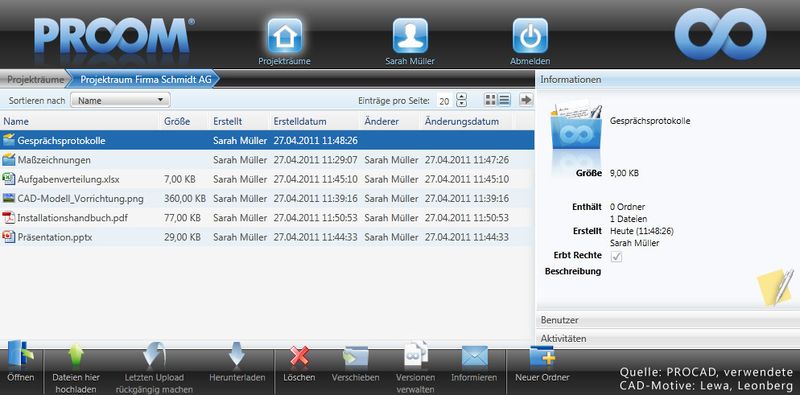The height and width of the screenshot is (395, 800).
Task: Click the Informieren envelope icon
Action: [474, 356]
